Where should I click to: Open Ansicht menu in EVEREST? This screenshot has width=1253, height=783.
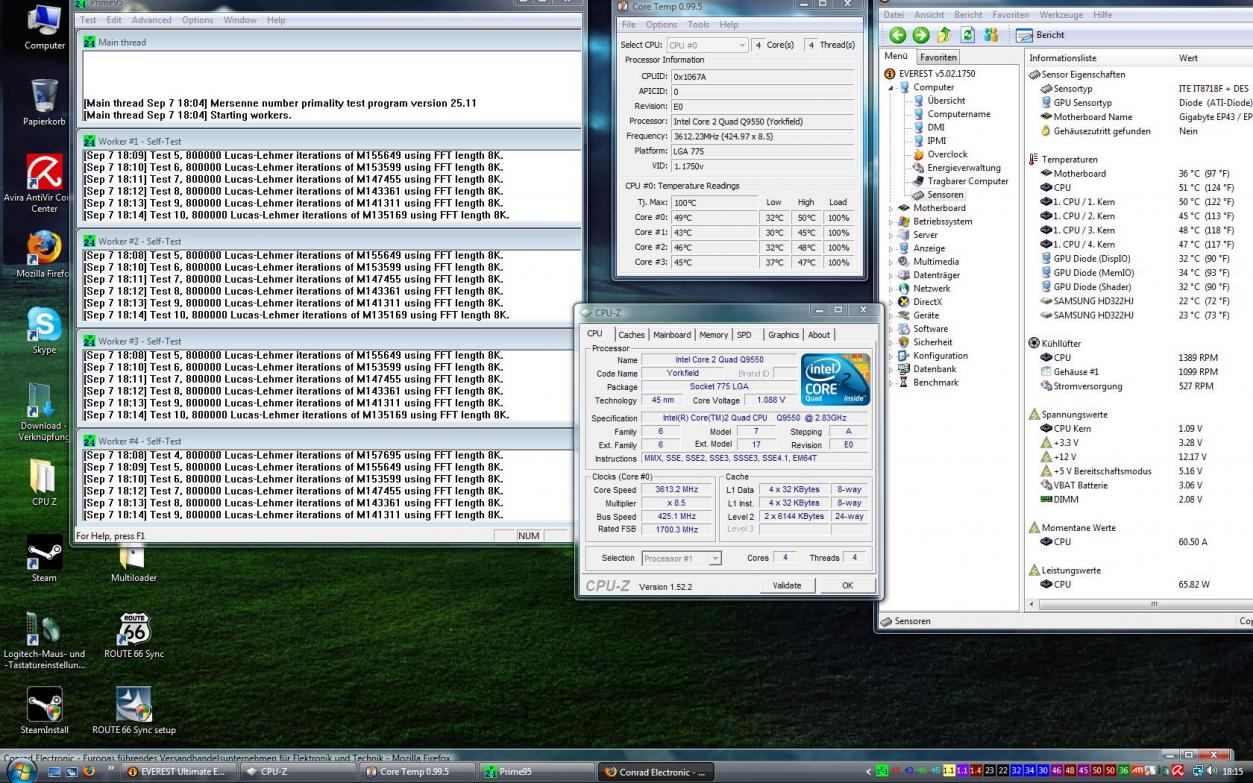[929, 15]
